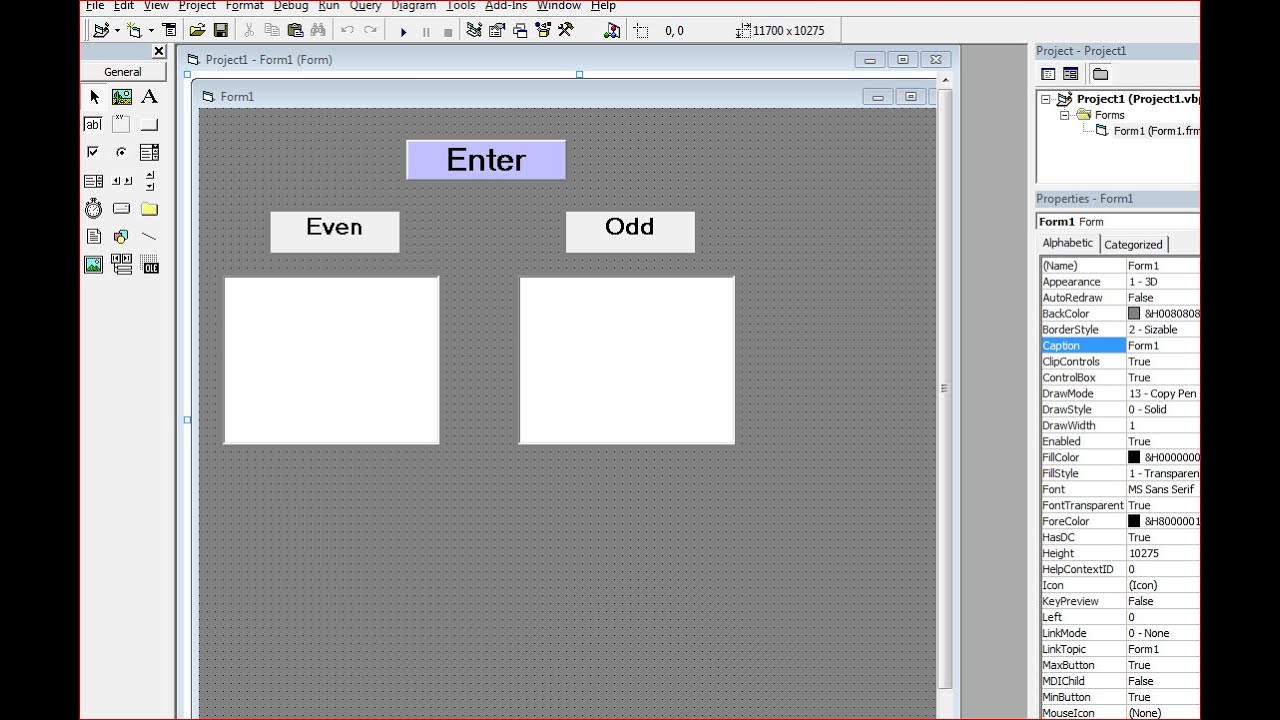
Task: Click the list box under the Even button
Action: click(331, 360)
